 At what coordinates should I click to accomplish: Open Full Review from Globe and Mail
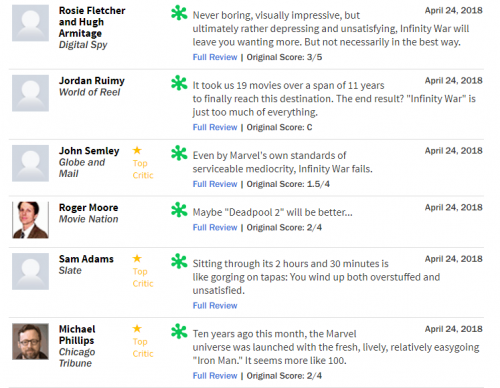coord(215,184)
